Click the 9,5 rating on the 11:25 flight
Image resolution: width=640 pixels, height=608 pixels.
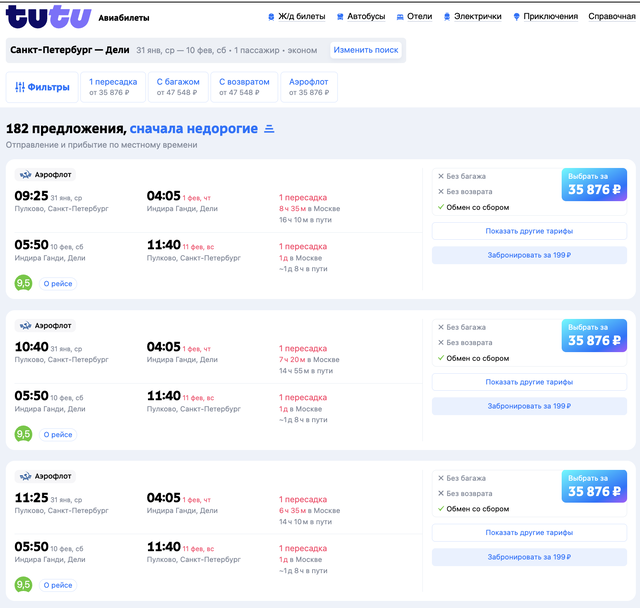click(x=23, y=584)
